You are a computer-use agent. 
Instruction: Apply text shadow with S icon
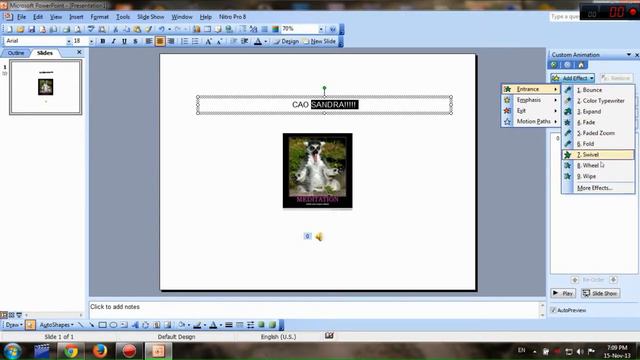tap(135, 41)
